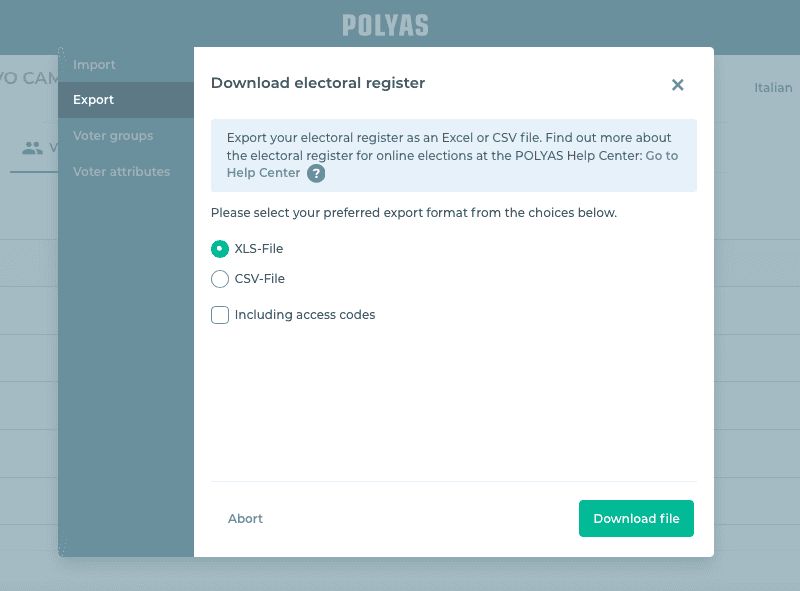The image size is (800, 591).
Task: Click the Download electoral register heading
Action: 318,83
